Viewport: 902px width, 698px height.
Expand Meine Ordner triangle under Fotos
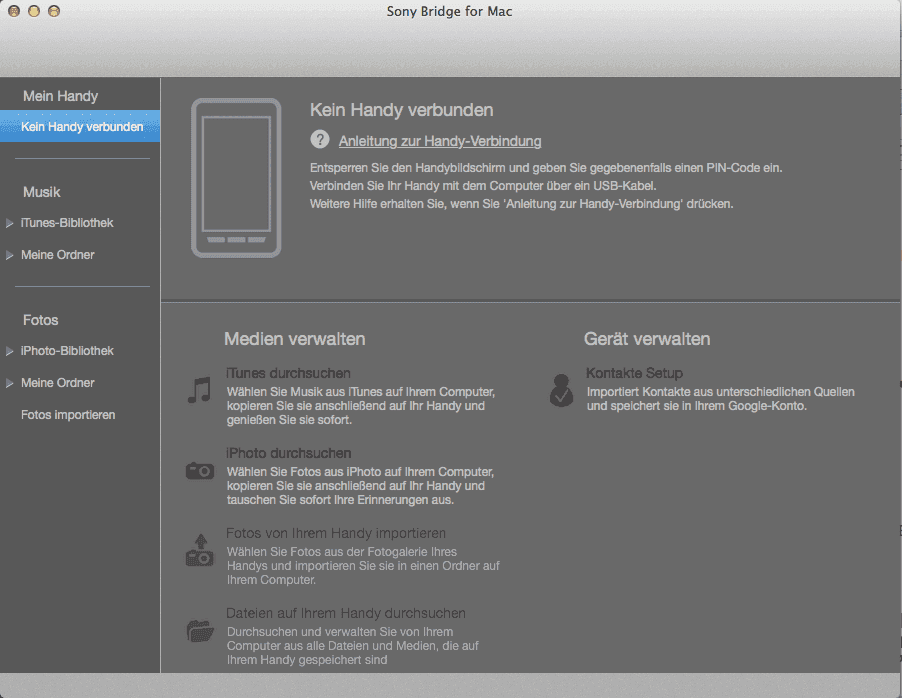click(9, 383)
